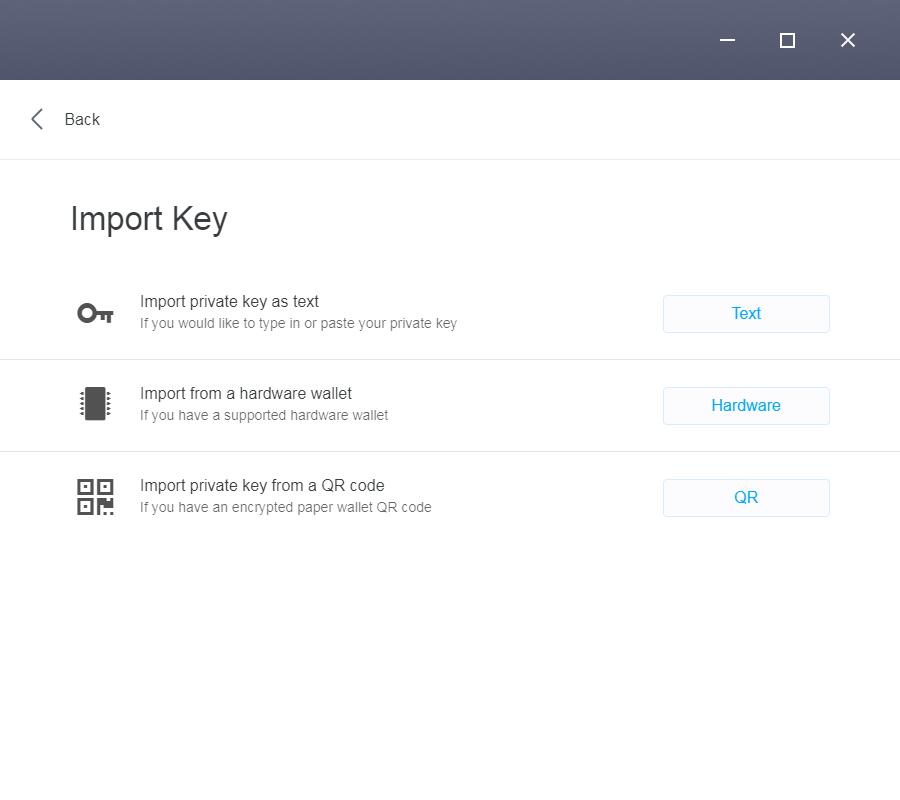Minimize the wallet window
The image size is (900, 800).
click(727, 40)
